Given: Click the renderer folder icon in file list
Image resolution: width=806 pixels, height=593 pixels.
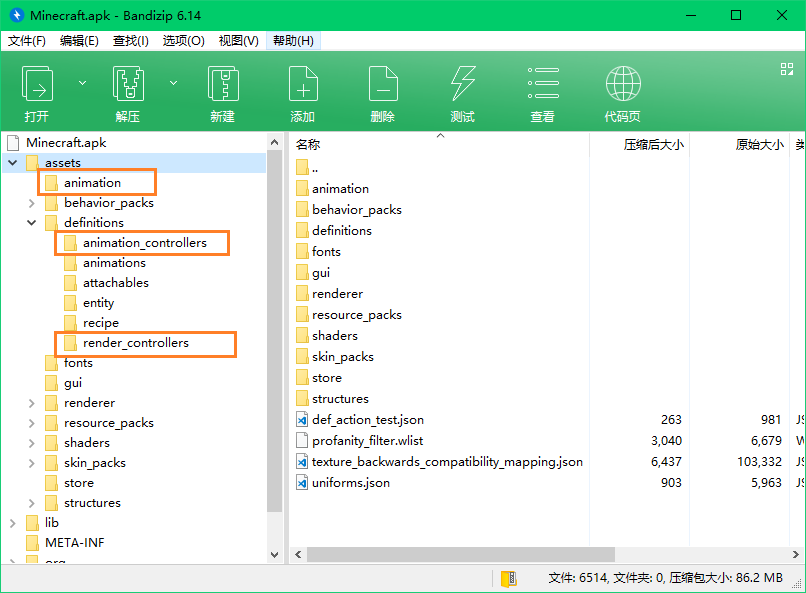Looking at the screenshot, I should pos(302,293).
